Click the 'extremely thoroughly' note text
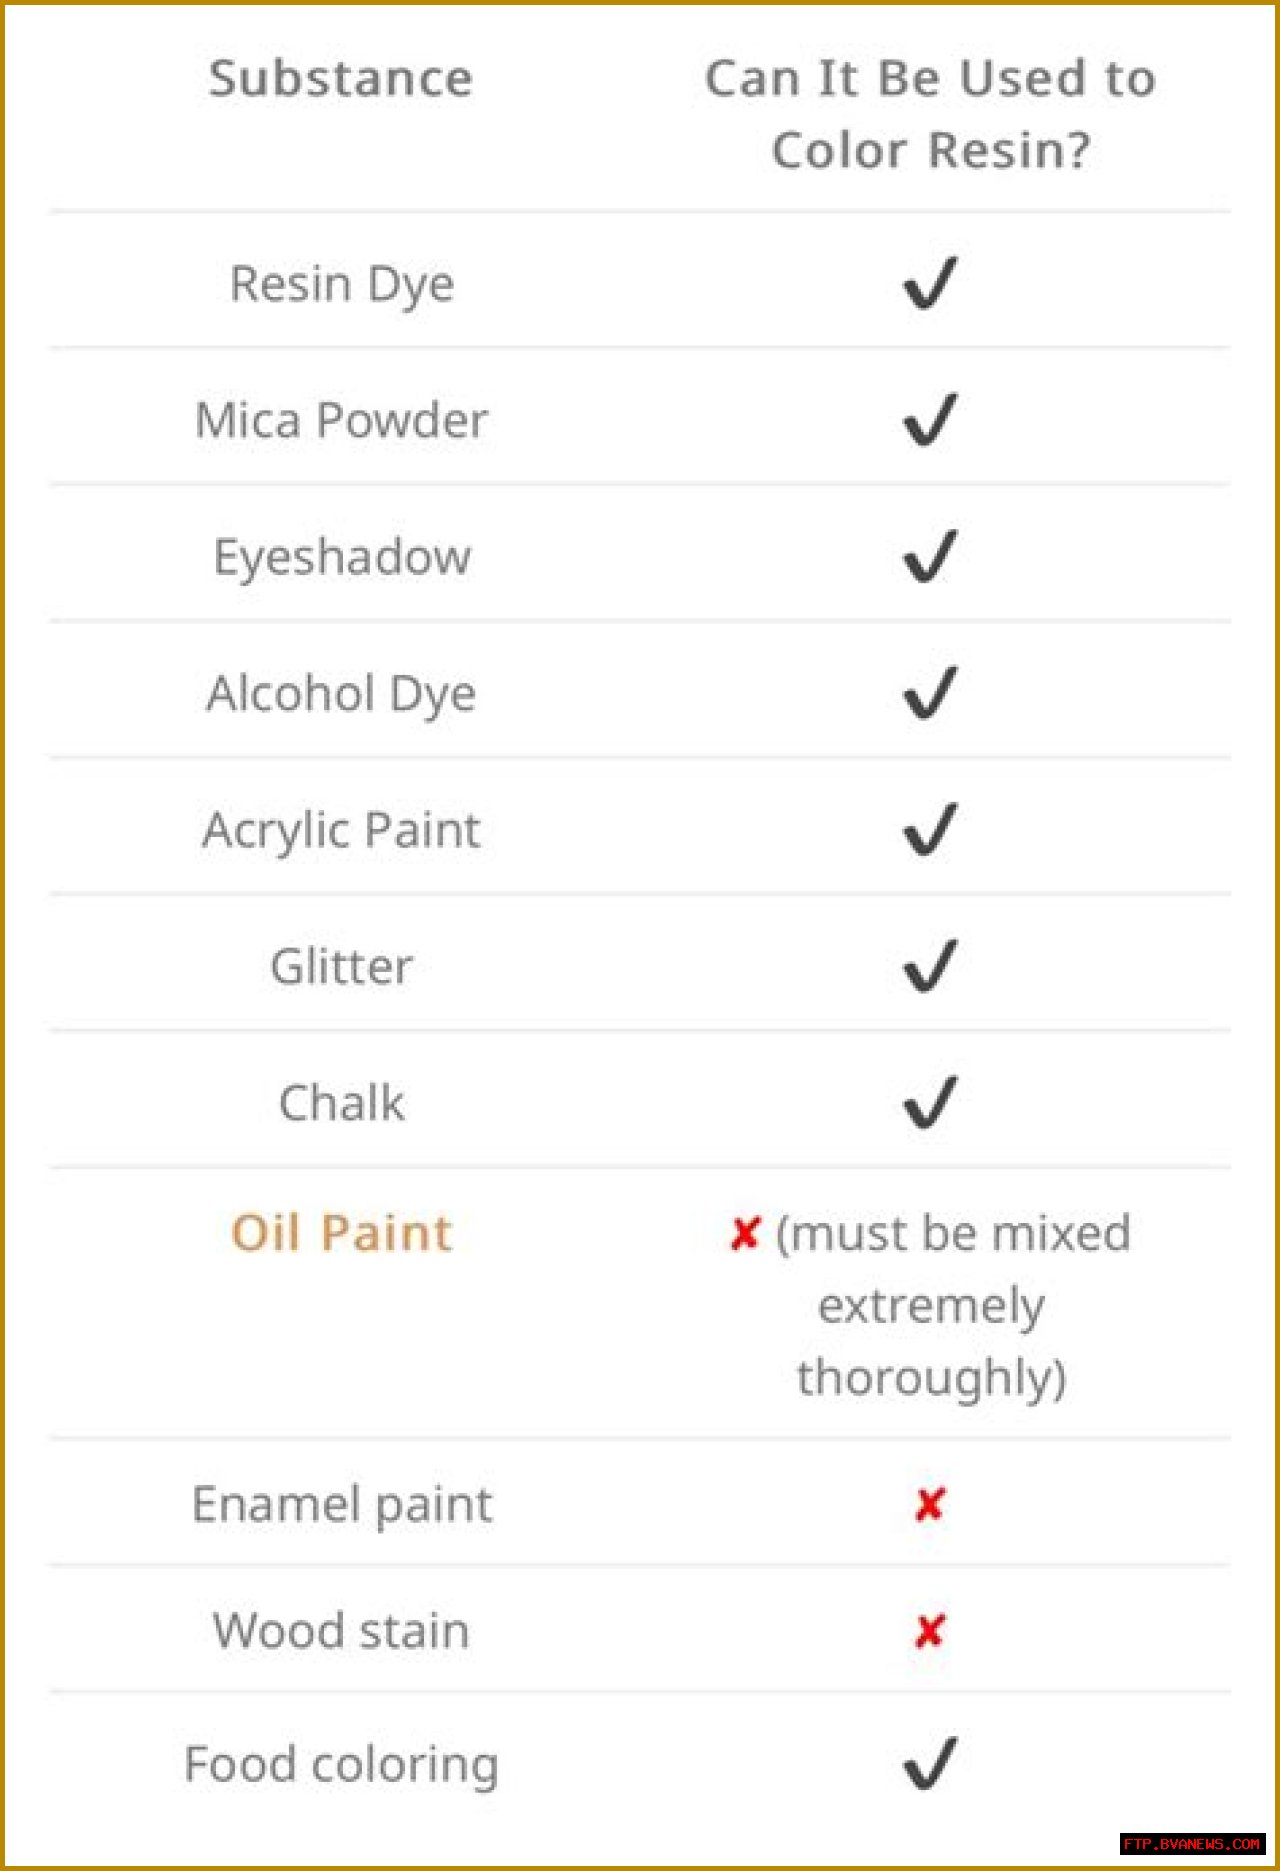1280x1871 pixels. pos(931,1342)
